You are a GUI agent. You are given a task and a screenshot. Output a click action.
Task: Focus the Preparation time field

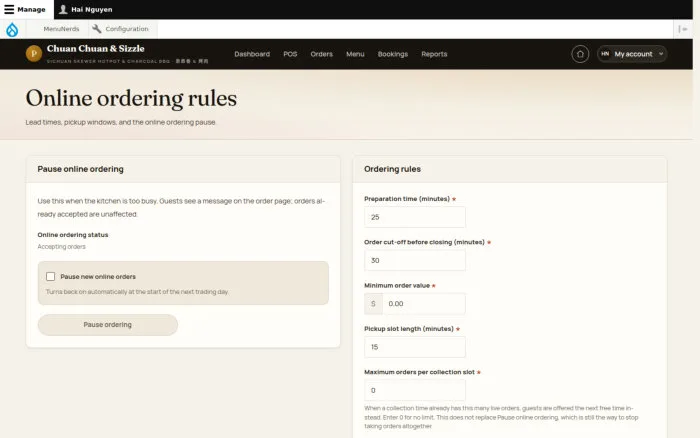pos(415,217)
